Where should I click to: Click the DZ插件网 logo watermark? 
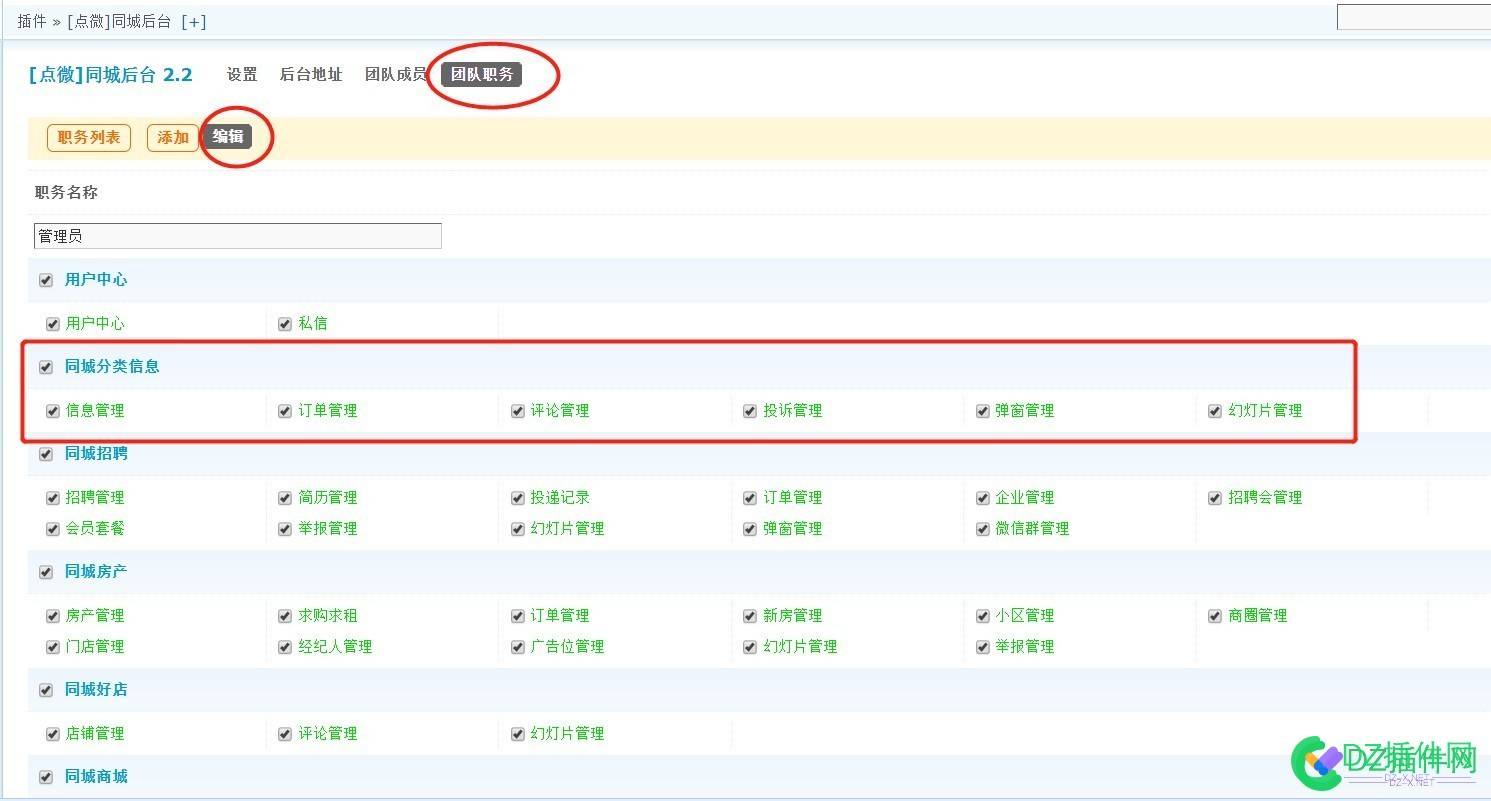1385,761
